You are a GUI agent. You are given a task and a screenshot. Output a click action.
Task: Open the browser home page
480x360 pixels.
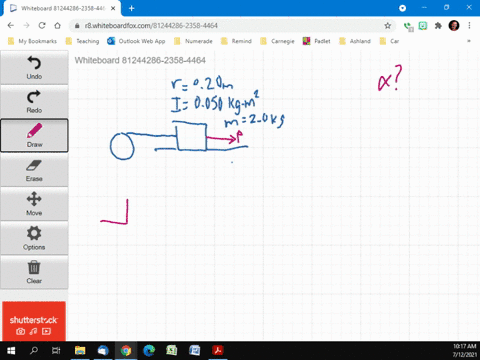tap(57, 25)
